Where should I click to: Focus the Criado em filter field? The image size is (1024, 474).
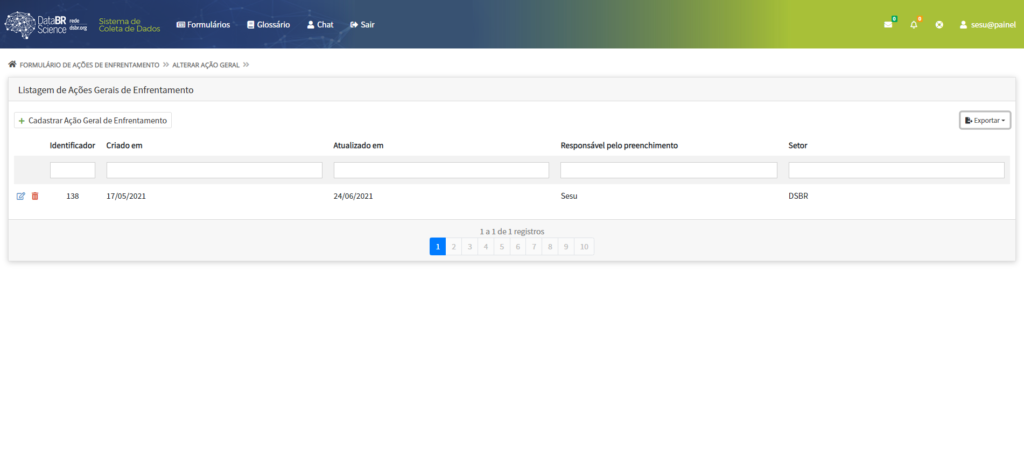click(214, 170)
